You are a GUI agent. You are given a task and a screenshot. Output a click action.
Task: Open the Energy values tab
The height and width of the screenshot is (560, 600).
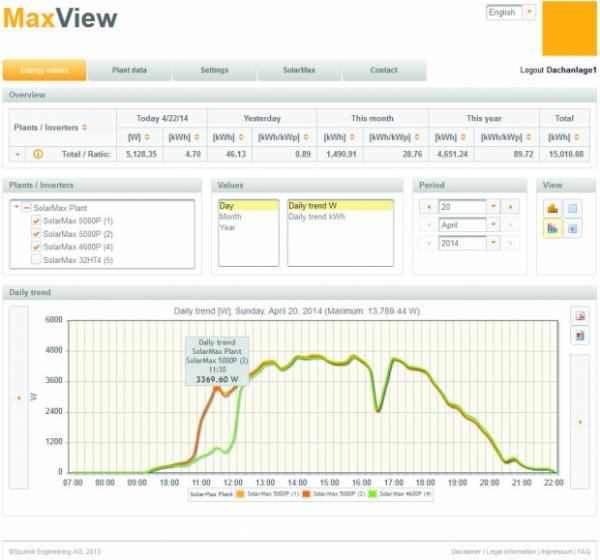pos(44,70)
